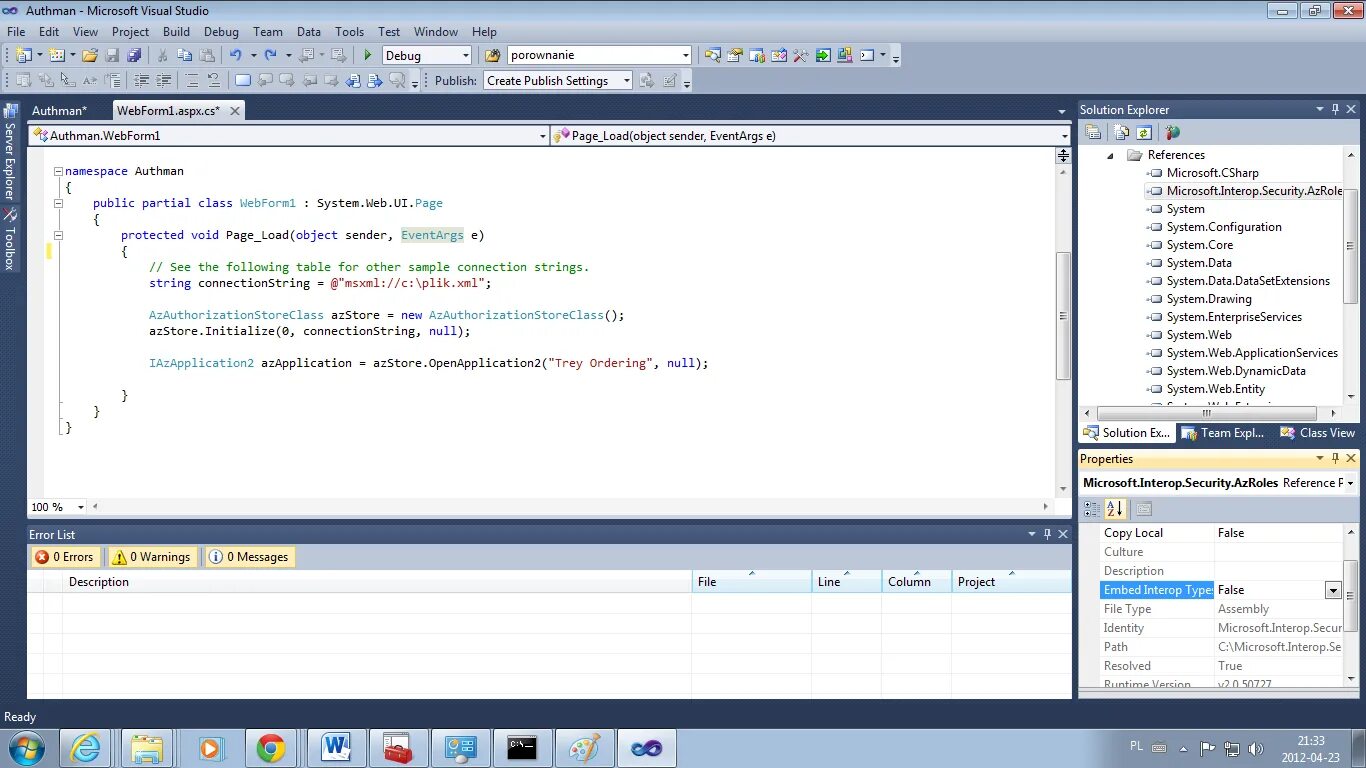Start debugging with green play icon
Image resolution: width=1366 pixels, height=768 pixels.
[368, 56]
